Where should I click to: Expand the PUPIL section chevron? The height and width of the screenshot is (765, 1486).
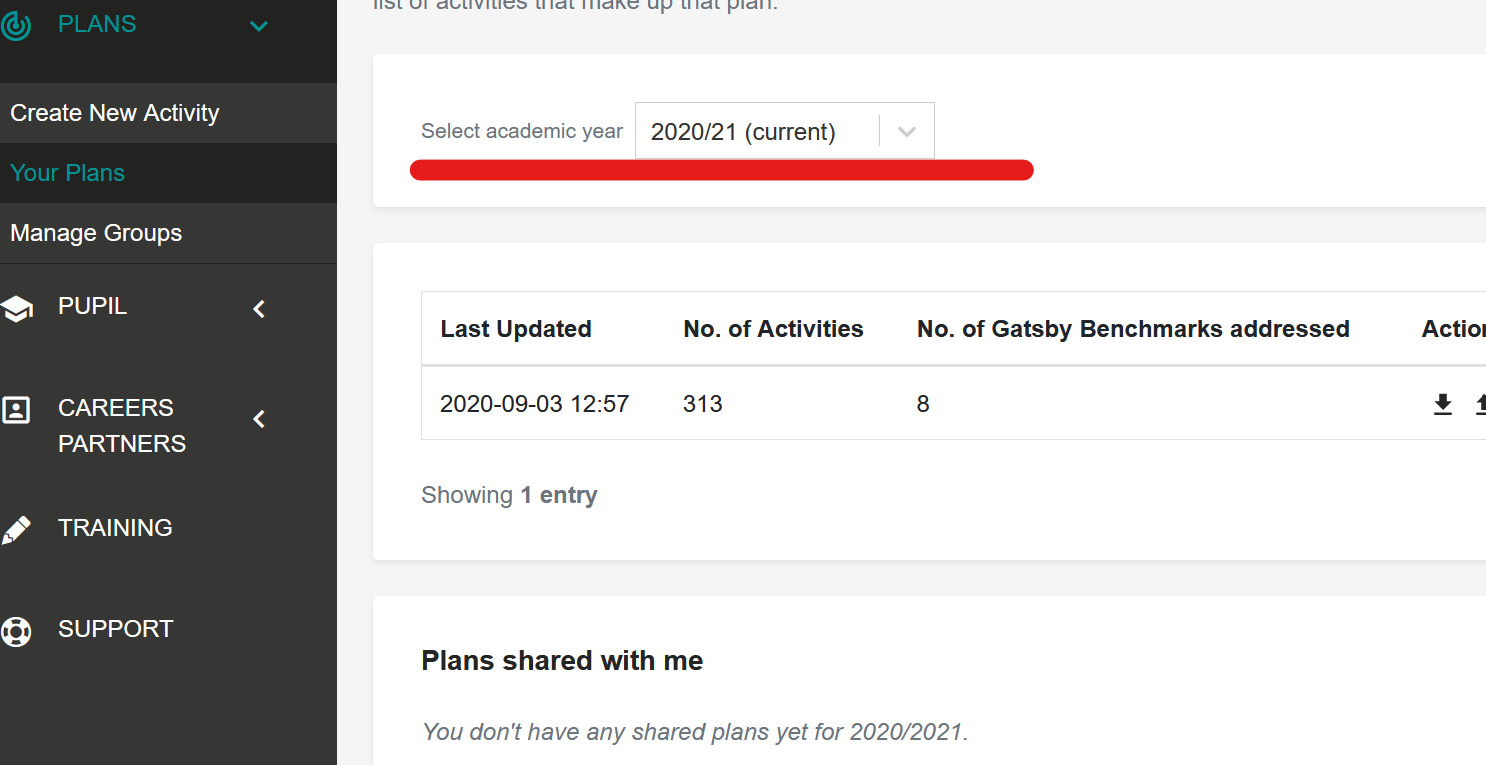pyautogui.click(x=259, y=309)
